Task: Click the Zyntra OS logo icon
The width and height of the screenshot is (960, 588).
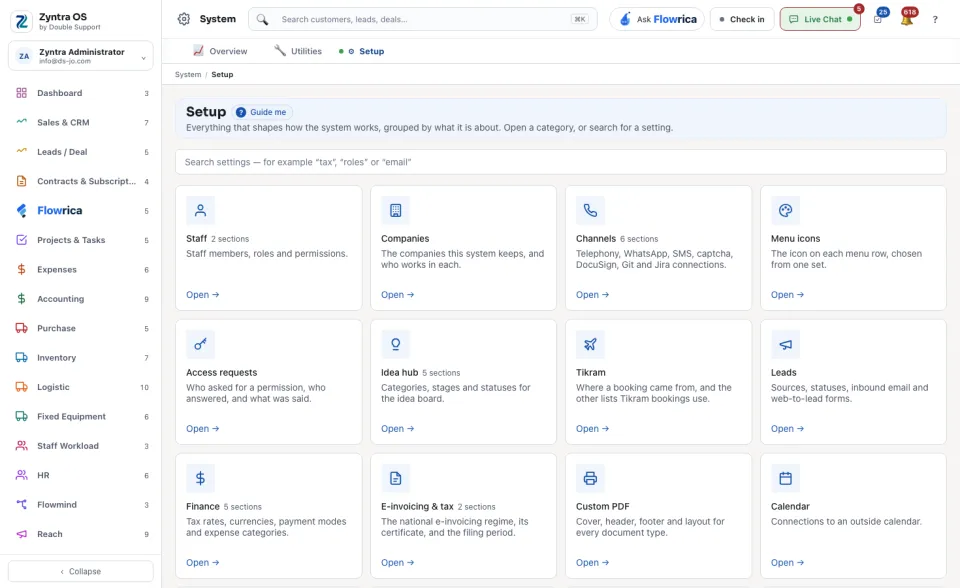Action: tap(21, 21)
